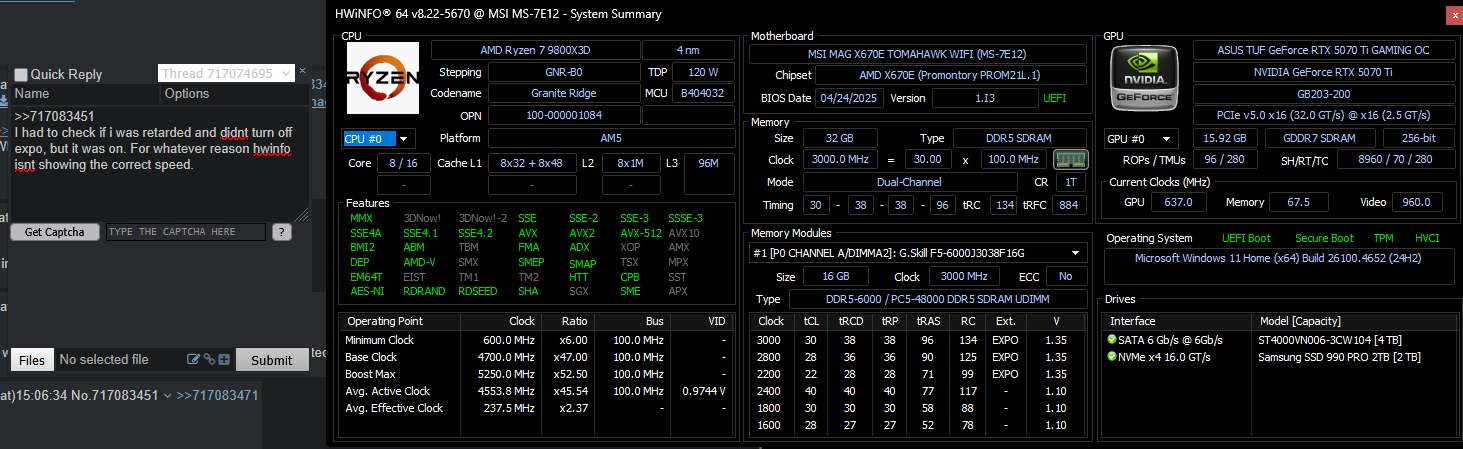Click the ASUS TUF GeForce RTX 5070 Ti field
1463x449 pixels.
tap(1323, 50)
